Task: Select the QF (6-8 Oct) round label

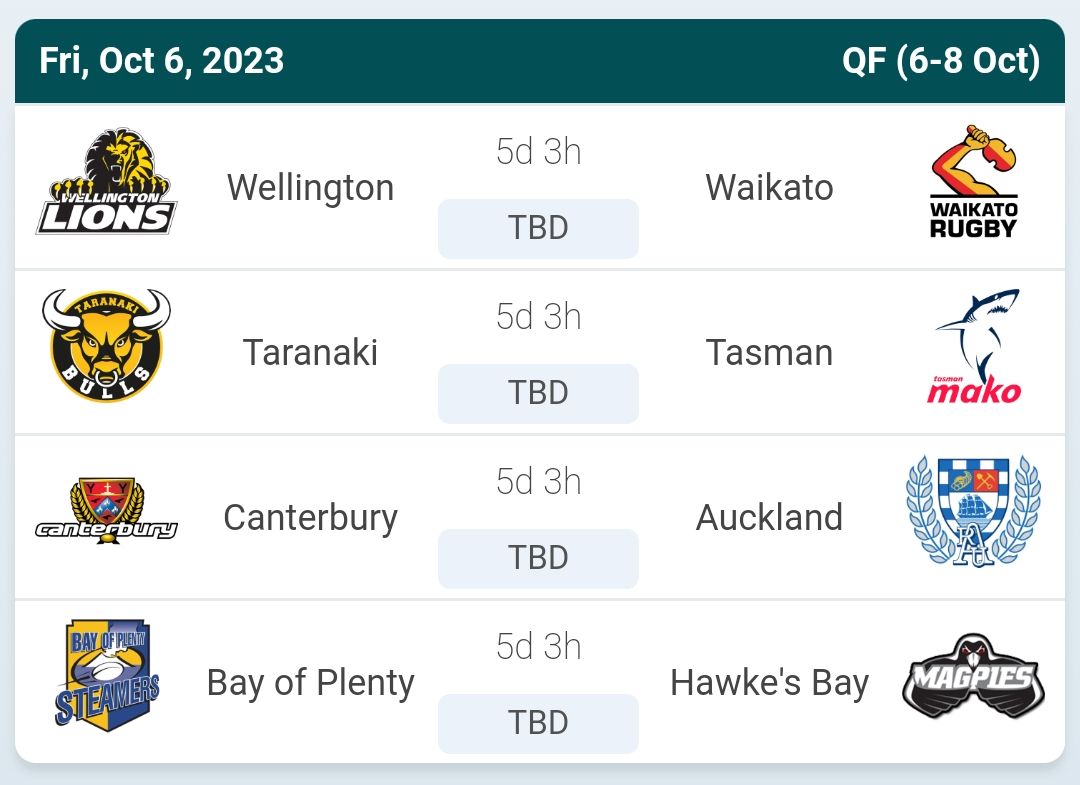Action: pyautogui.click(x=940, y=61)
